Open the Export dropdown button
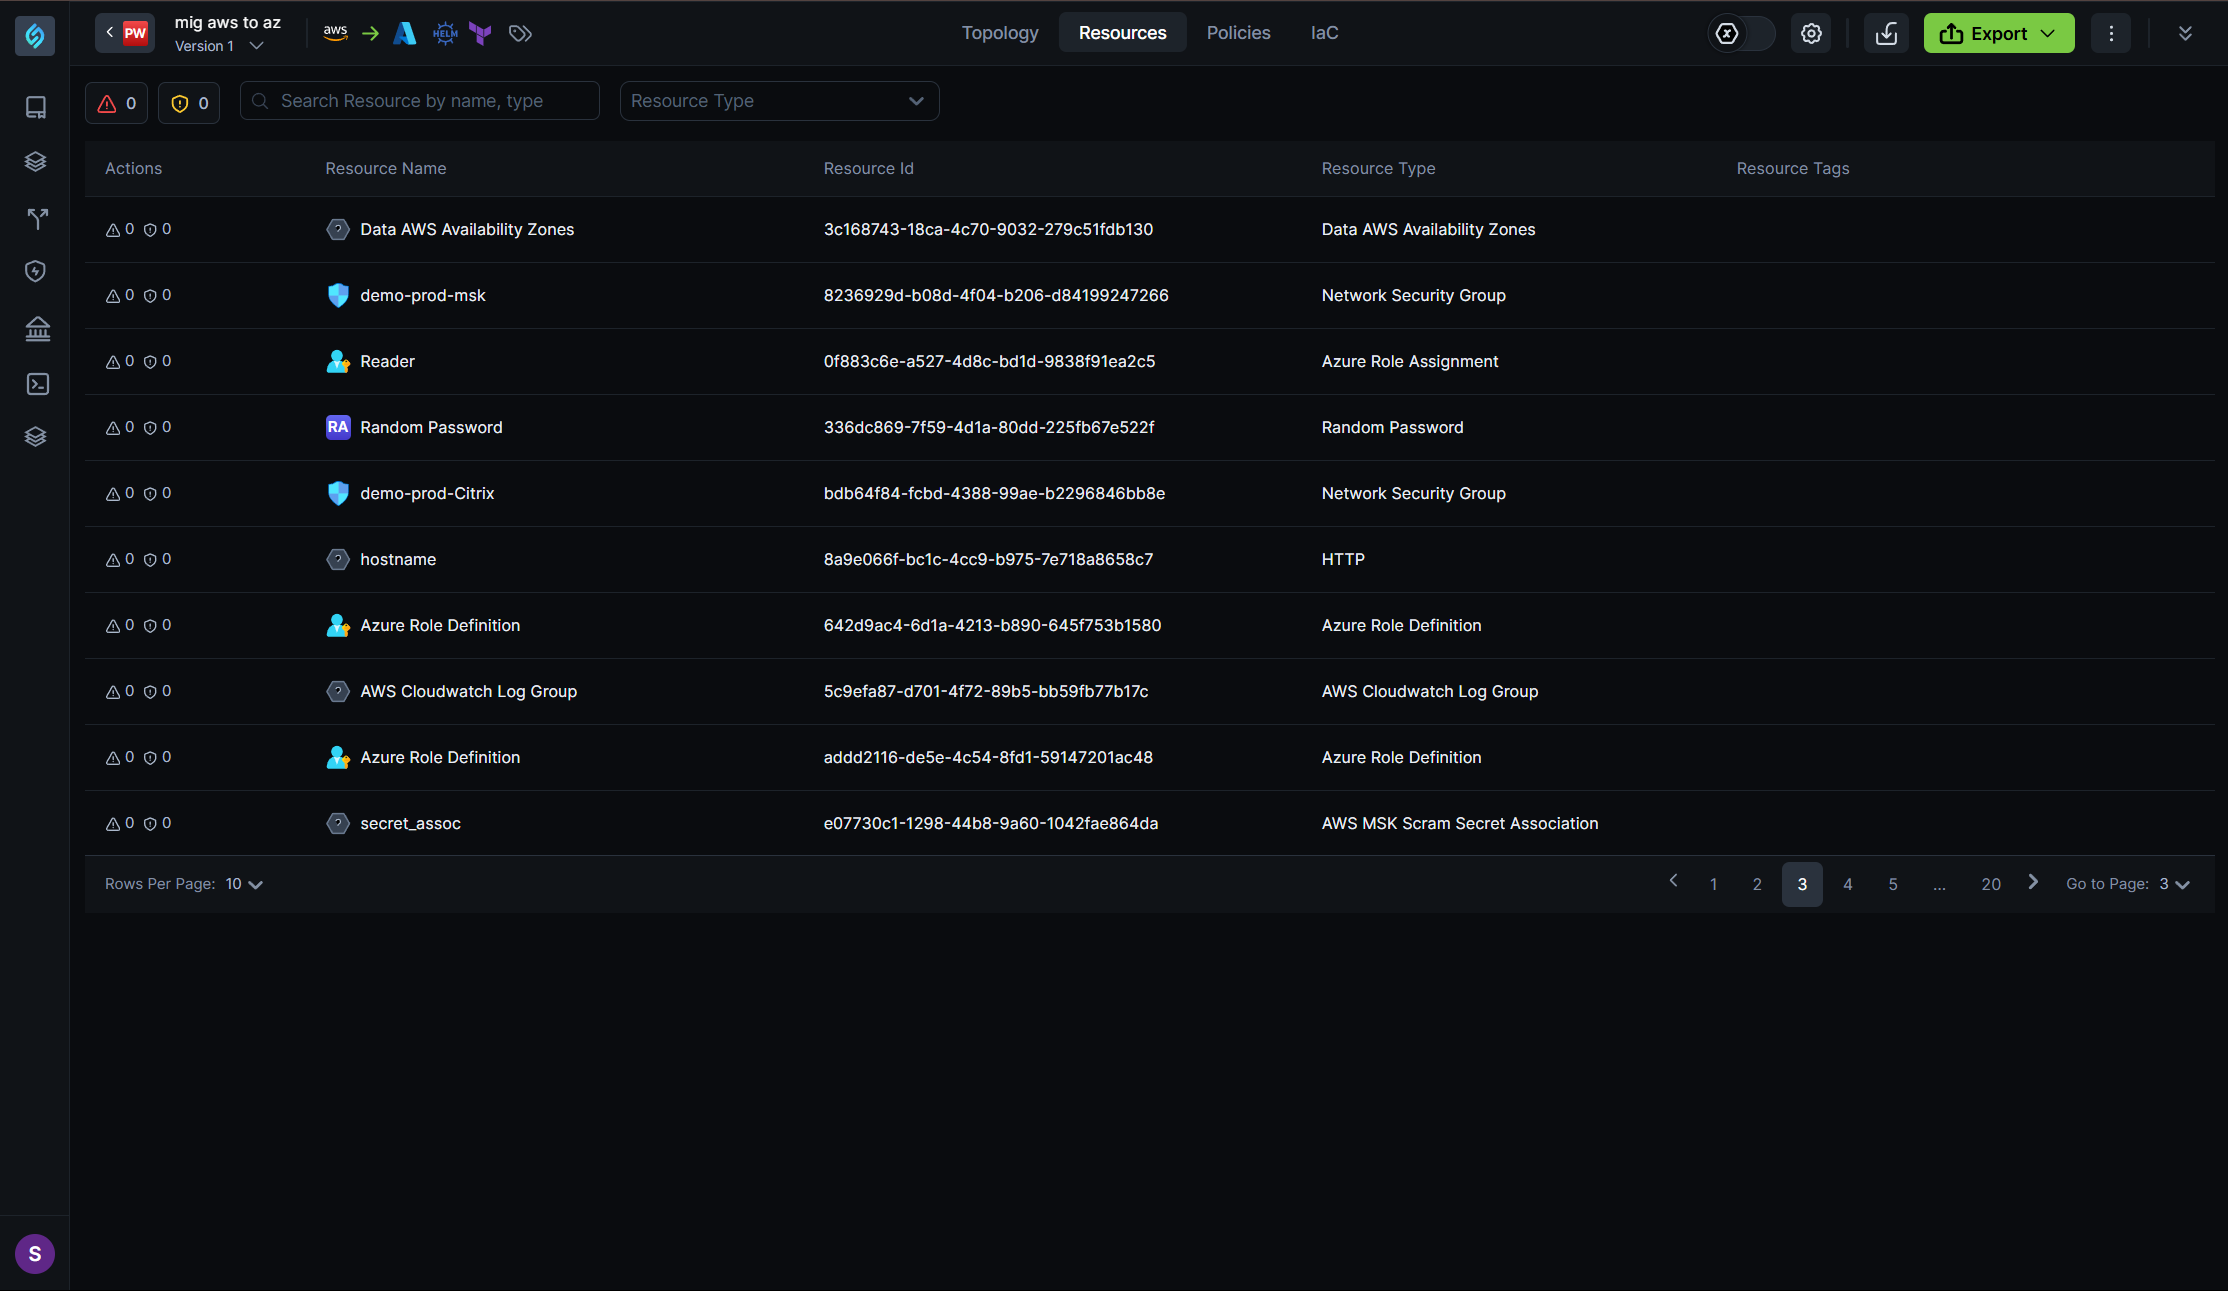This screenshot has height=1291, width=2228. 1998,33
